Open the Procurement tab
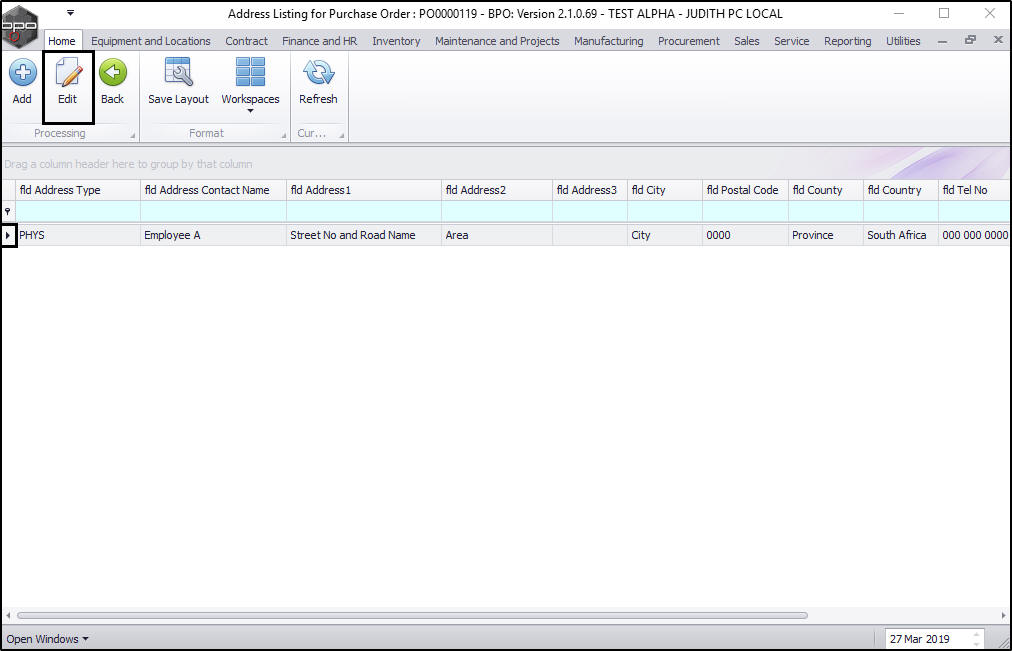Viewport: 1012px width, 651px height. [689, 41]
